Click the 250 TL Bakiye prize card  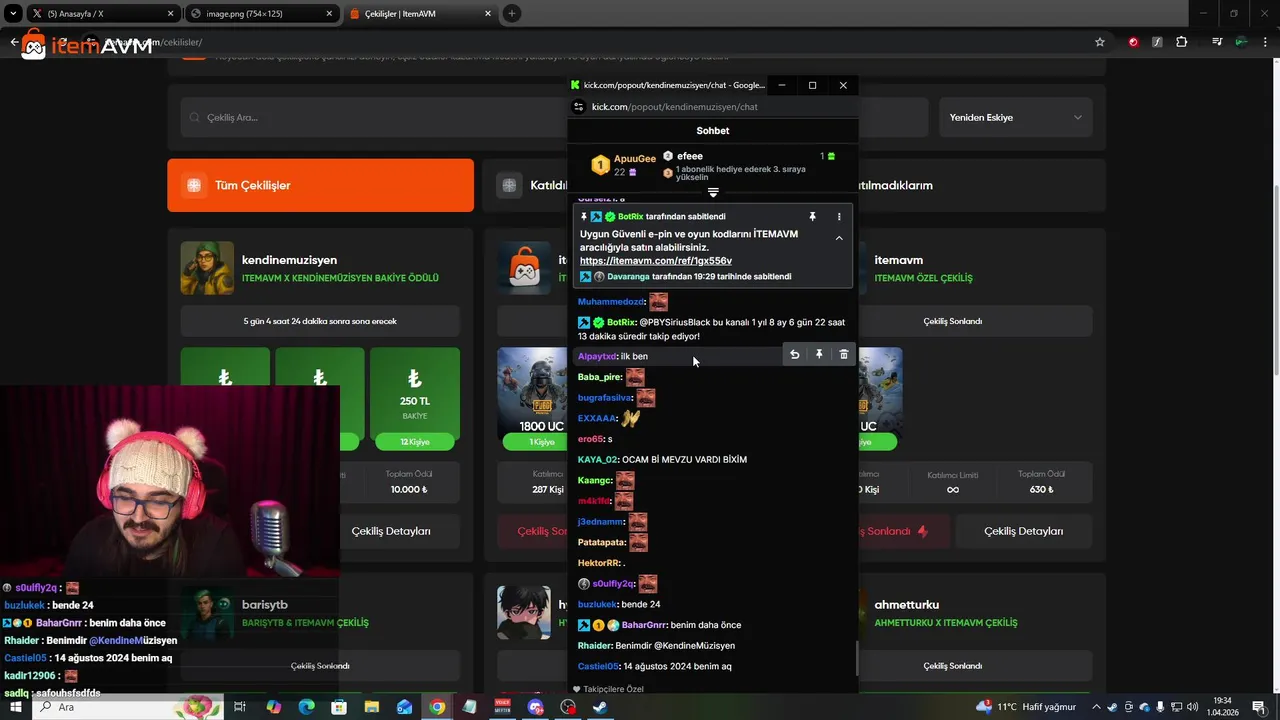coord(415,398)
